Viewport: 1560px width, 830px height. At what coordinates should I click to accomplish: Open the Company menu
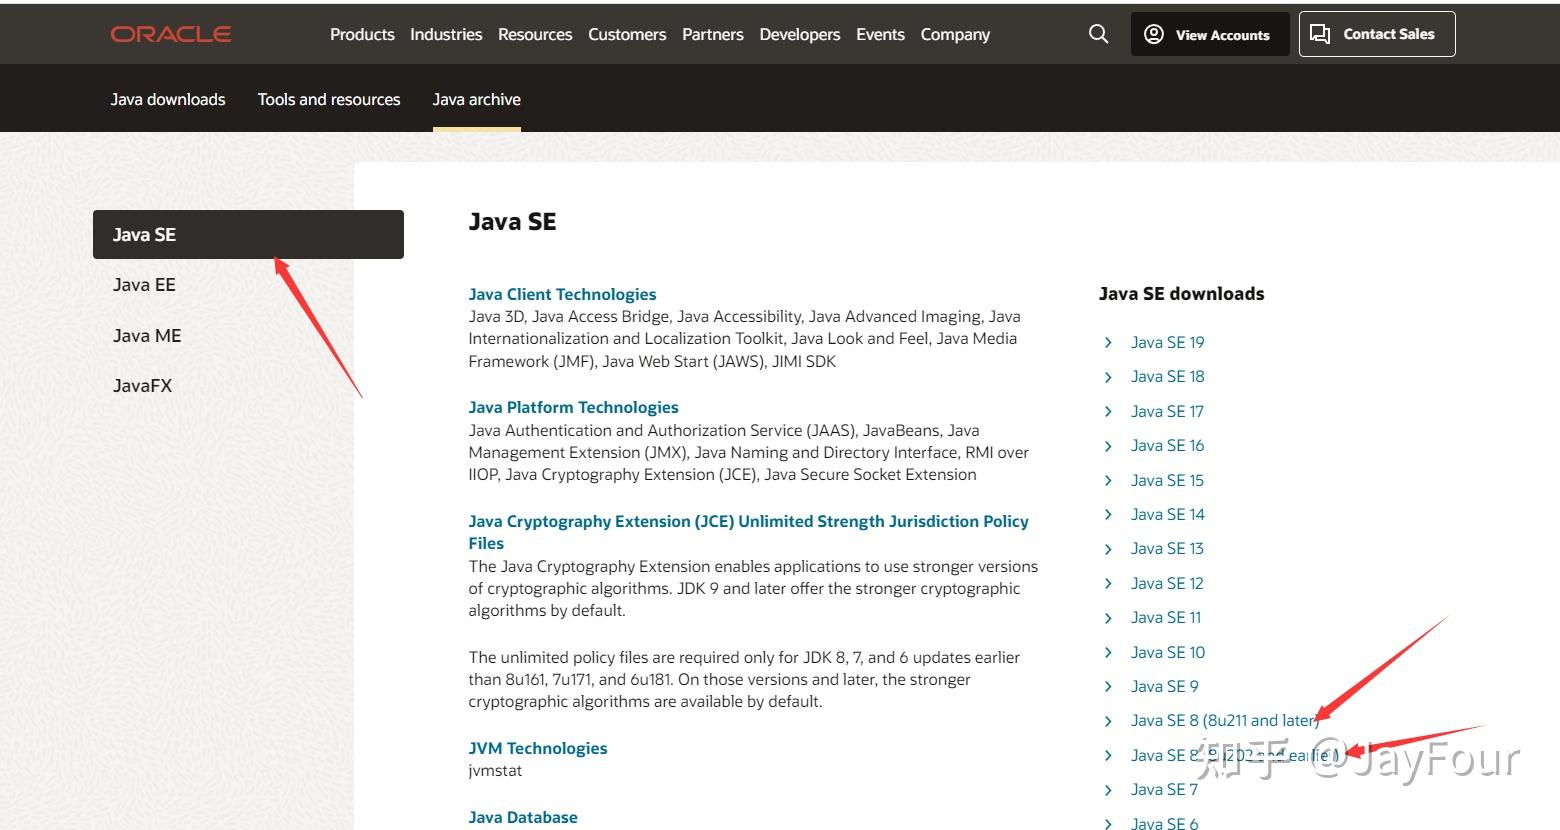coord(955,34)
